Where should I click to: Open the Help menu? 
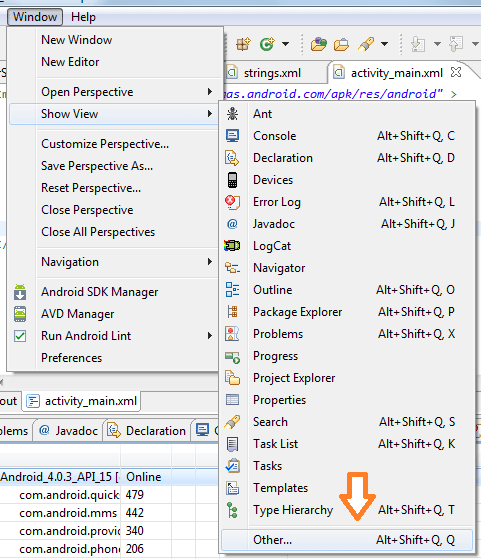click(x=83, y=17)
